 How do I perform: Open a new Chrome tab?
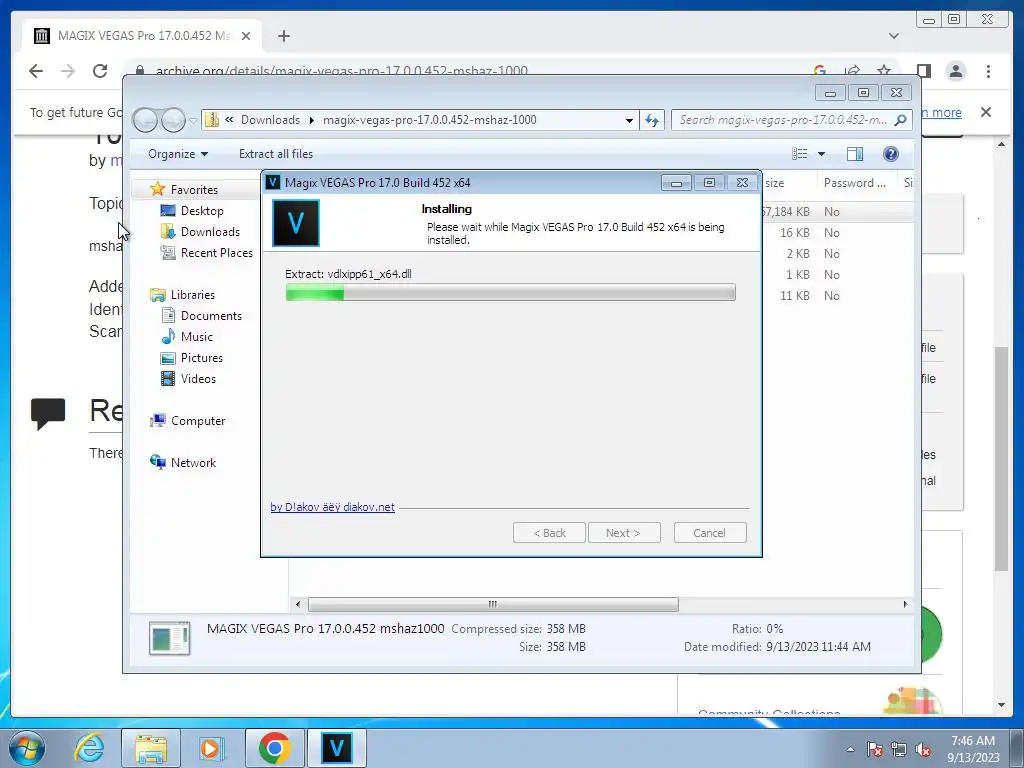283,36
